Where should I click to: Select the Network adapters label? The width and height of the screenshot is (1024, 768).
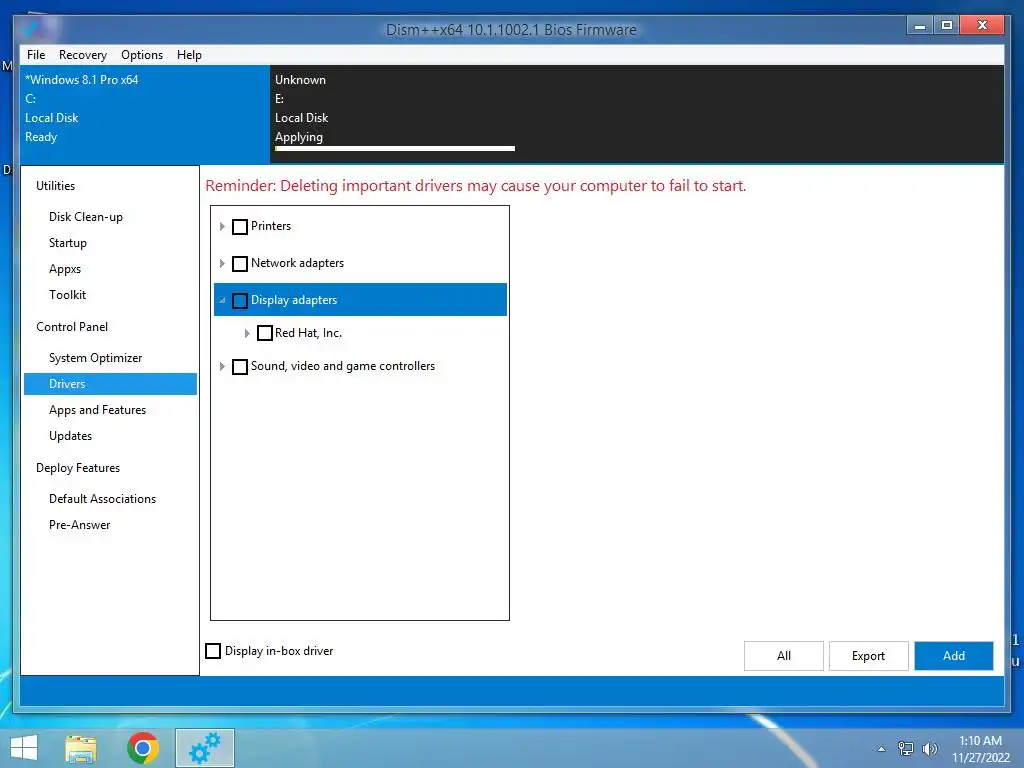297,263
